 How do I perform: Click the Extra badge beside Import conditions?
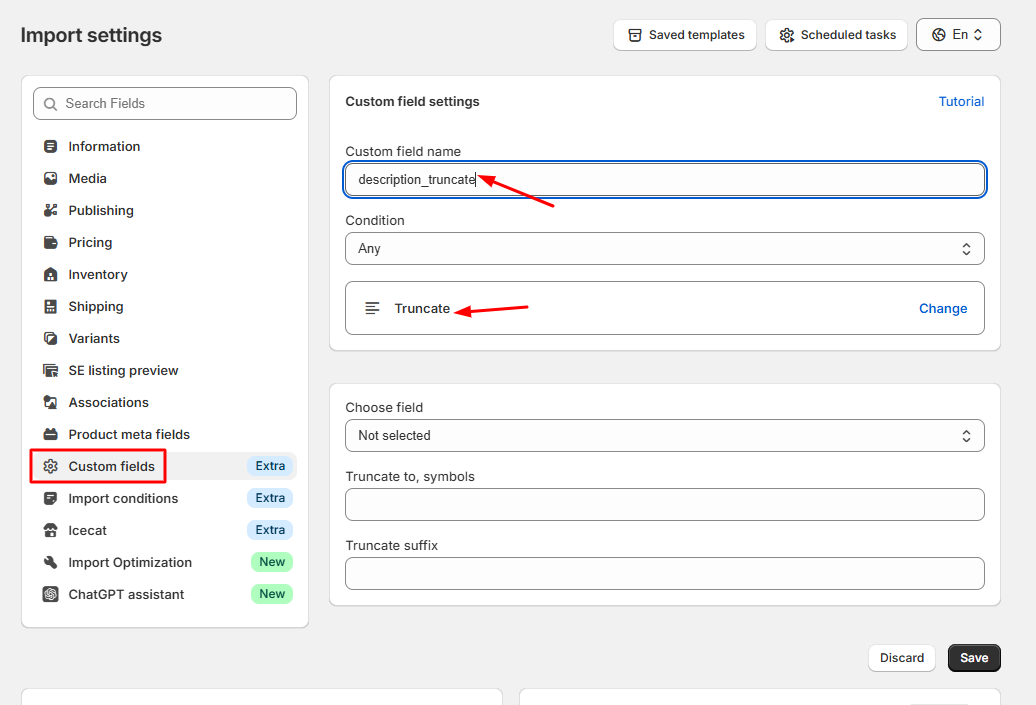pos(270,498)
